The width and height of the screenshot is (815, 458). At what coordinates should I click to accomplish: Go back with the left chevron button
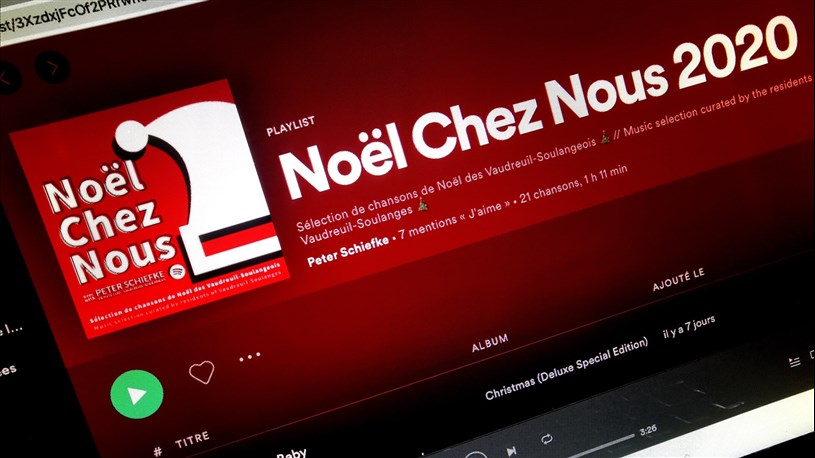[x=5, y=78]
